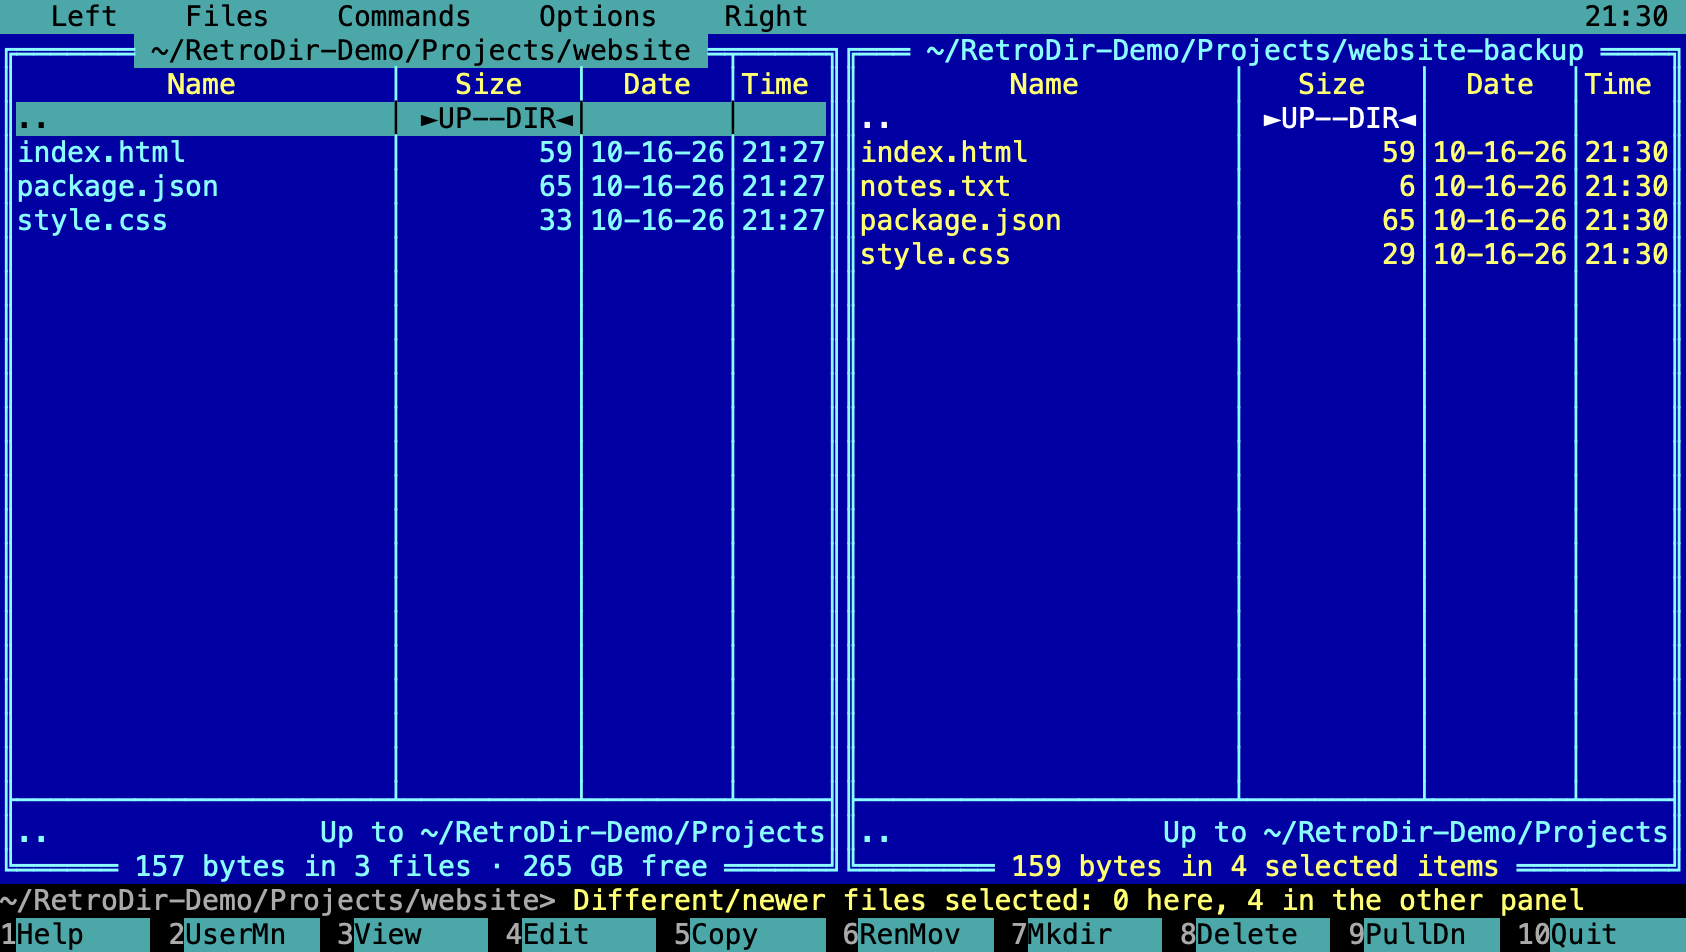This screenshot has height=952, width=1686.
Task: Click the size 29 of backup style.css
Action: pos(1399,255)
